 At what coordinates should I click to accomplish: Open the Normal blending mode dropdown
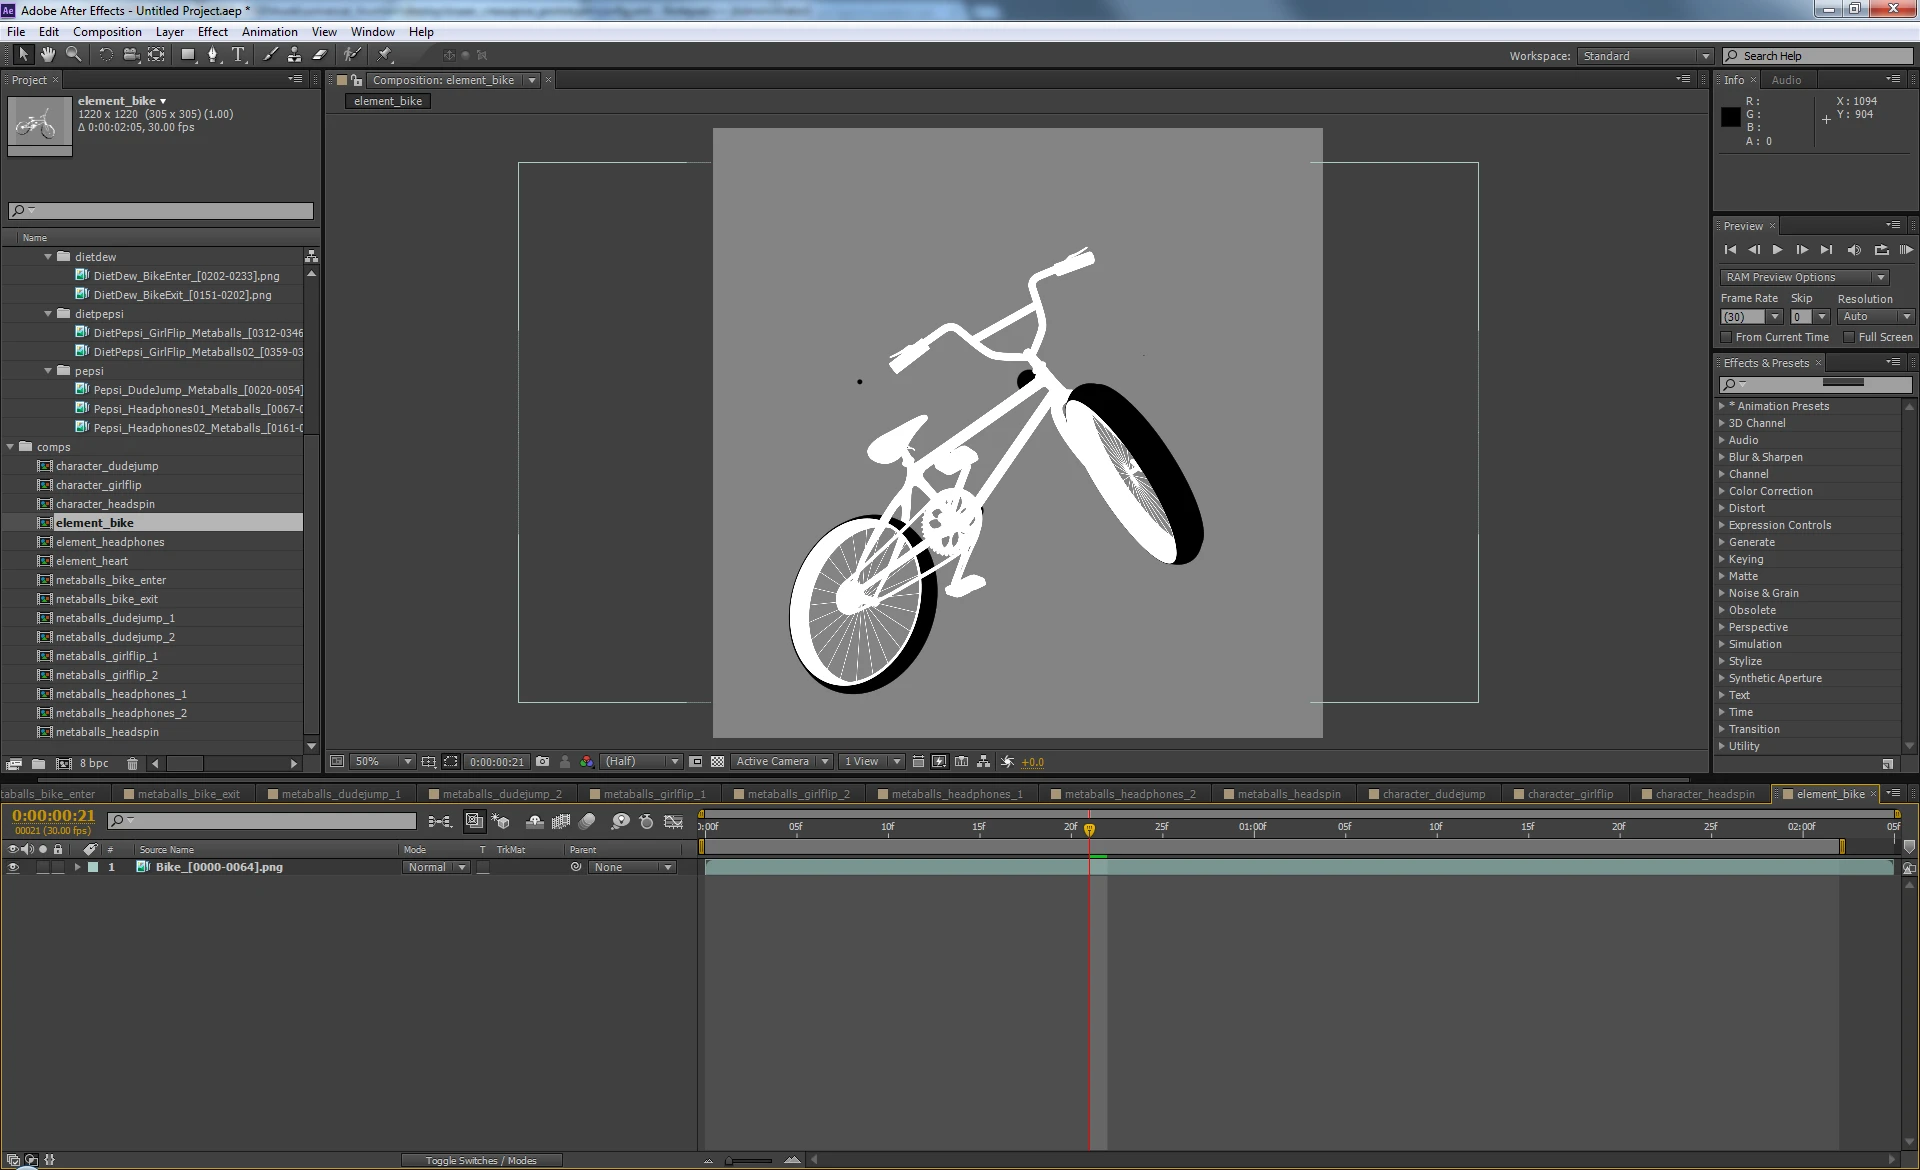[437, 867]
